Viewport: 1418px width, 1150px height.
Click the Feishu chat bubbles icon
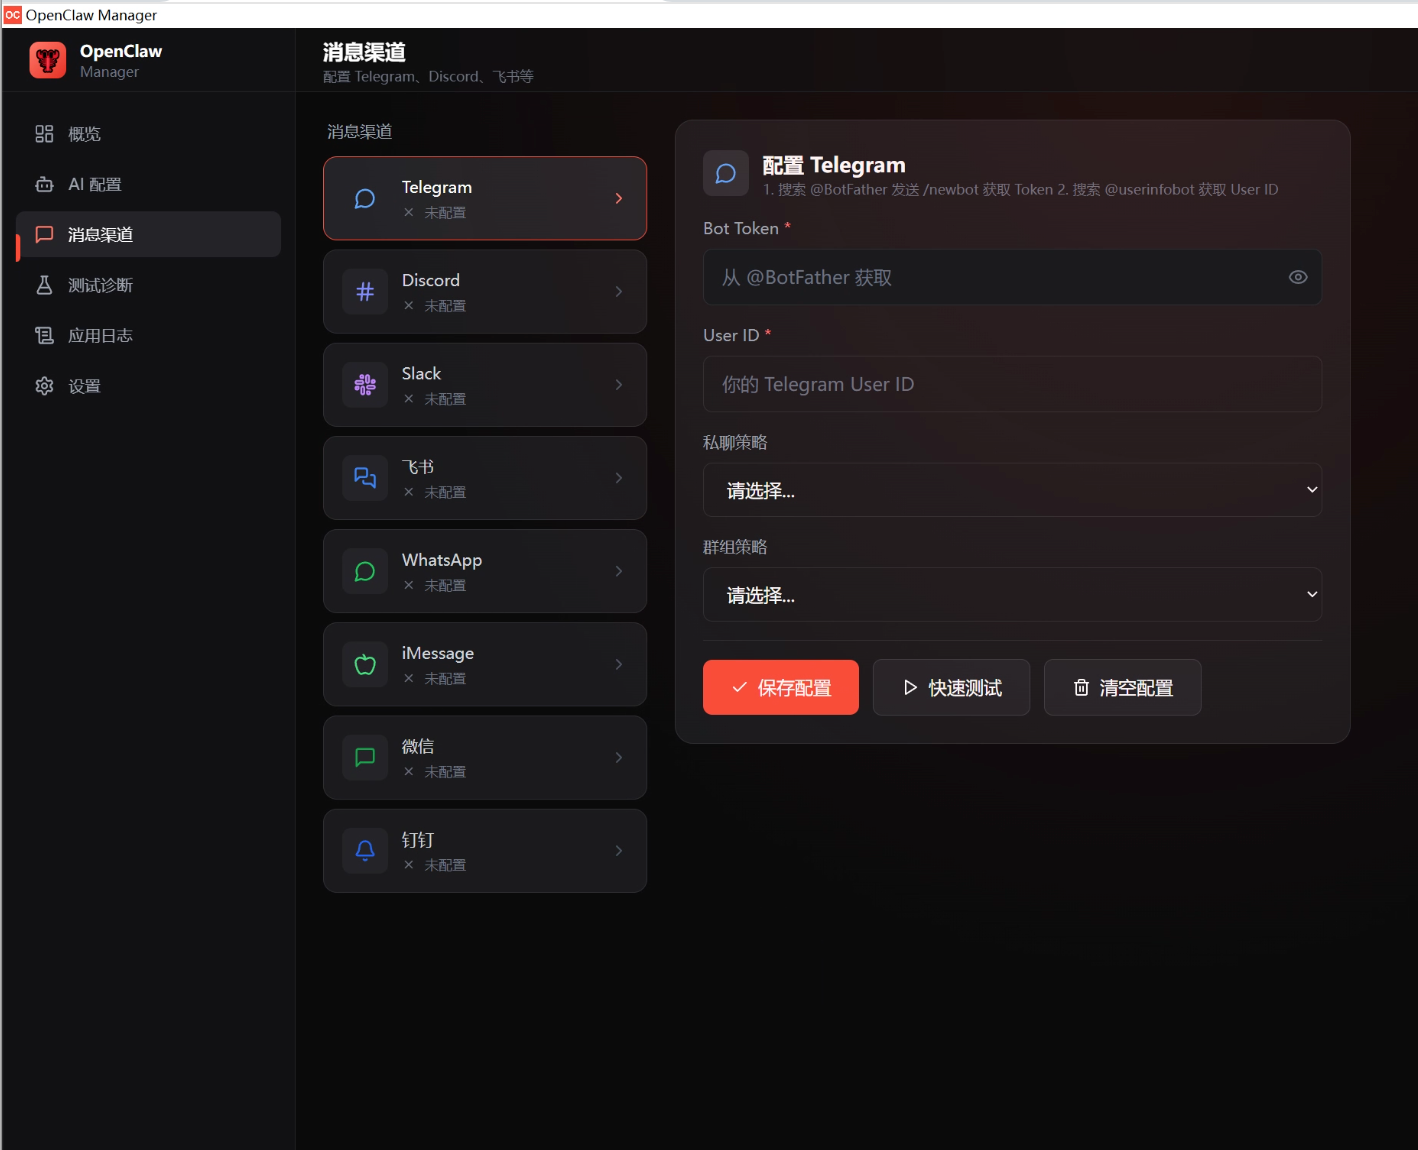(365, 478)
